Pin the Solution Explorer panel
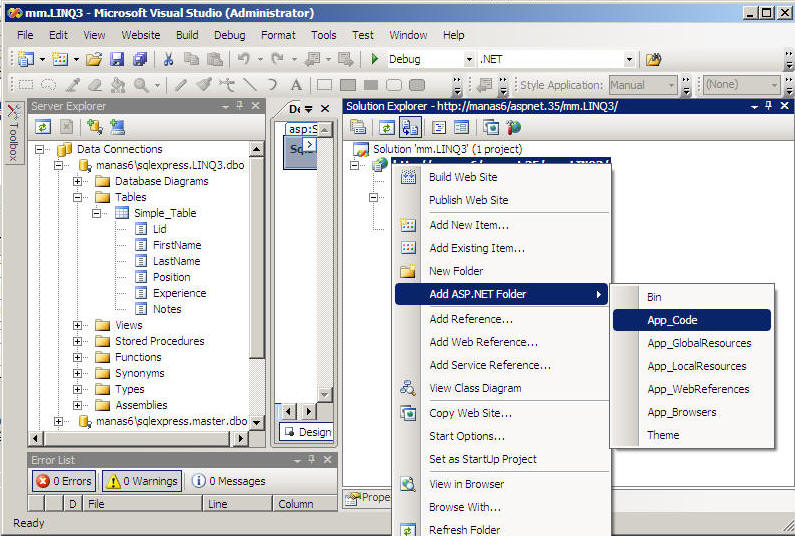This screenshot has height=536, width=795. 769,105
